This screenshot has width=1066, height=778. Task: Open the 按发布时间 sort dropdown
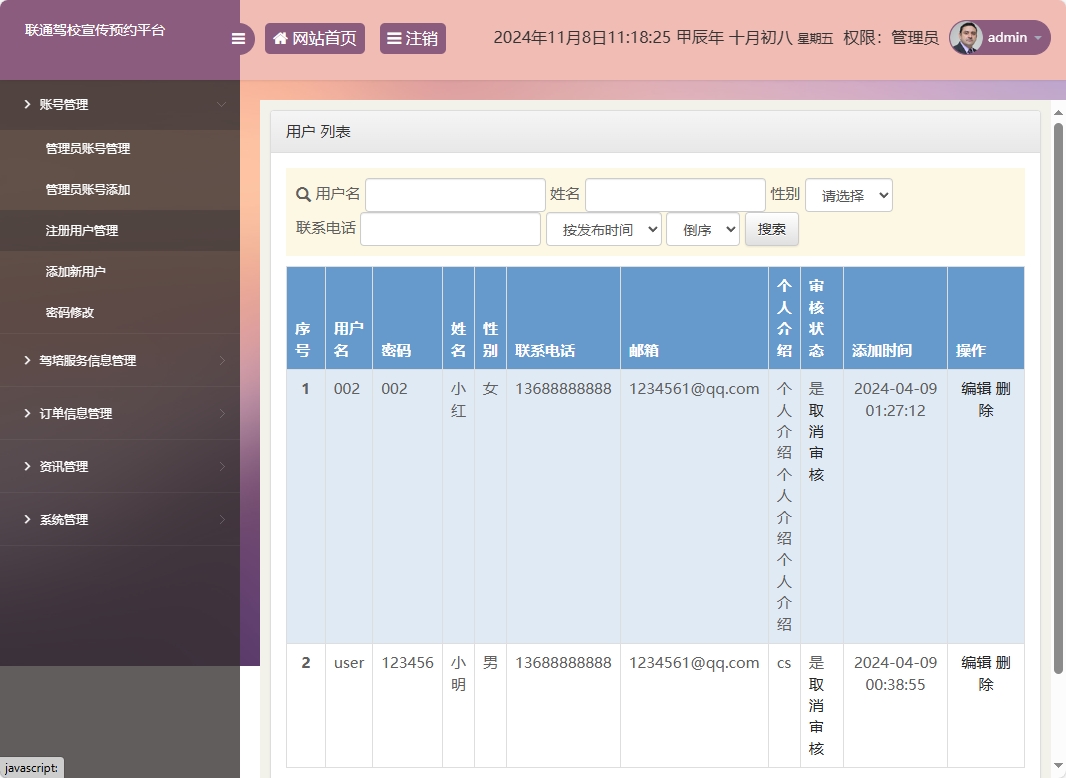[x=603, y=228]
